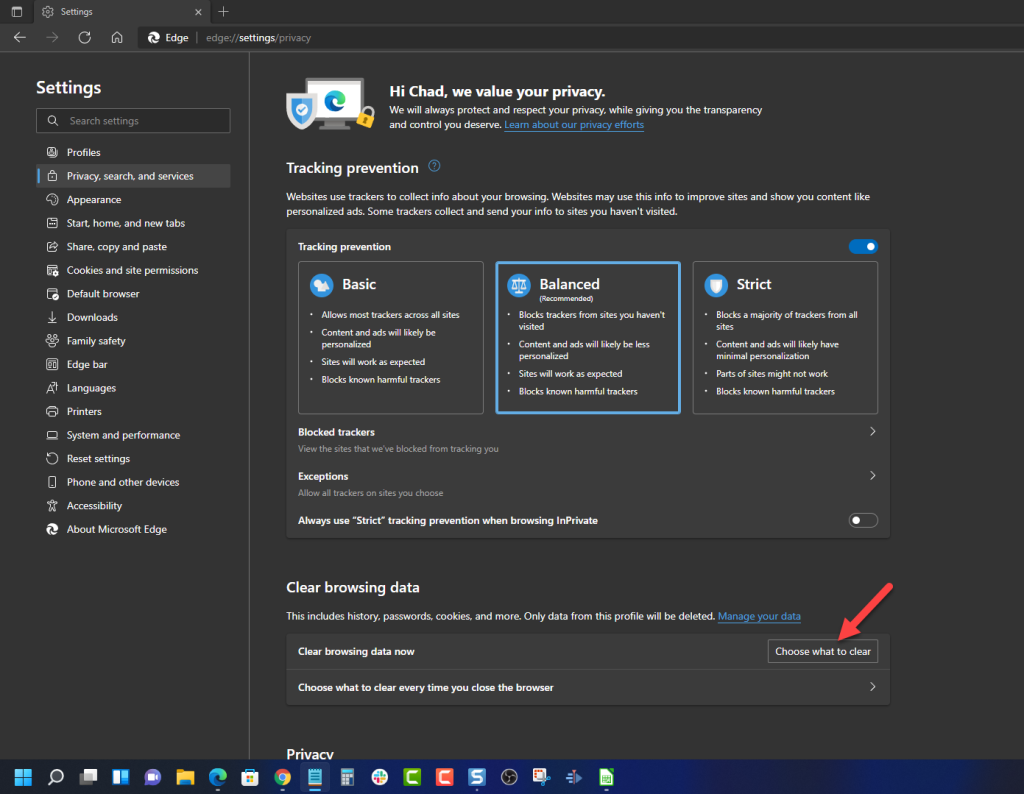Open Default browser settings
This screenshot has height=794, width=1024.
133,293
